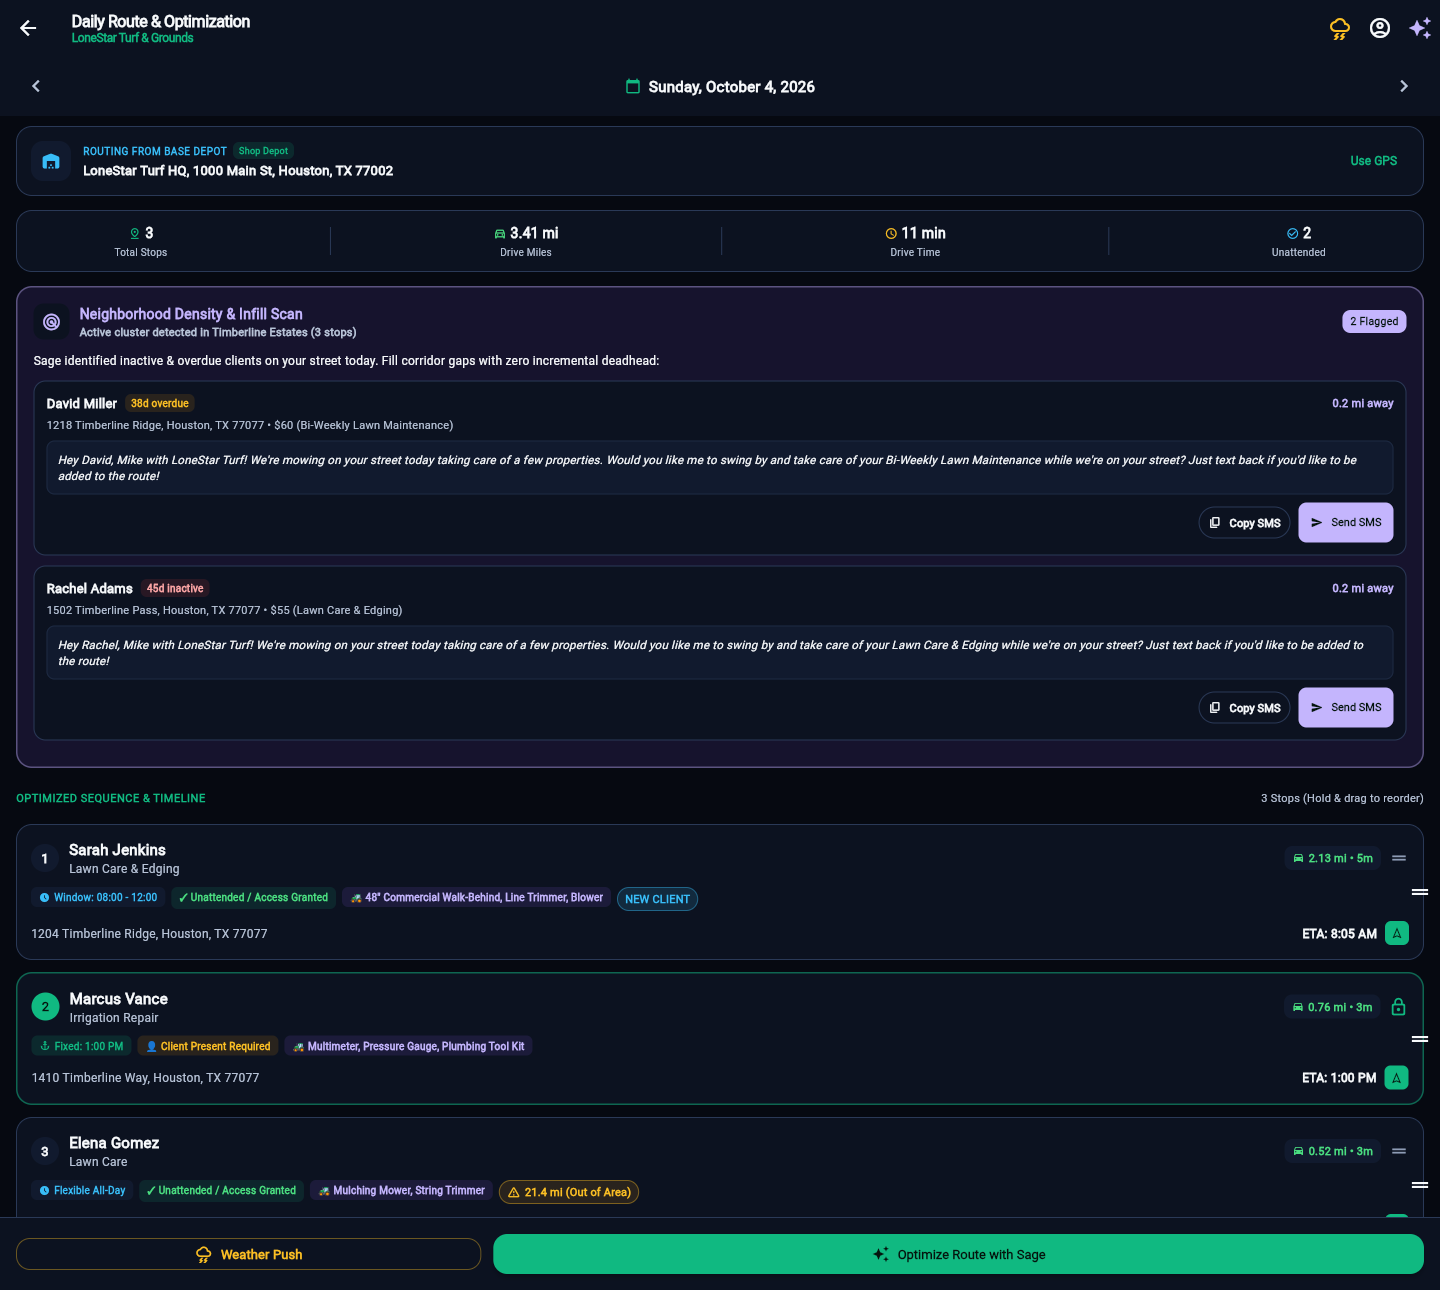Image resolution: width=1440 pixels, height=1290 pixels.
Task: Click the 11 min Drive Time stat
Action: [915, 241]
